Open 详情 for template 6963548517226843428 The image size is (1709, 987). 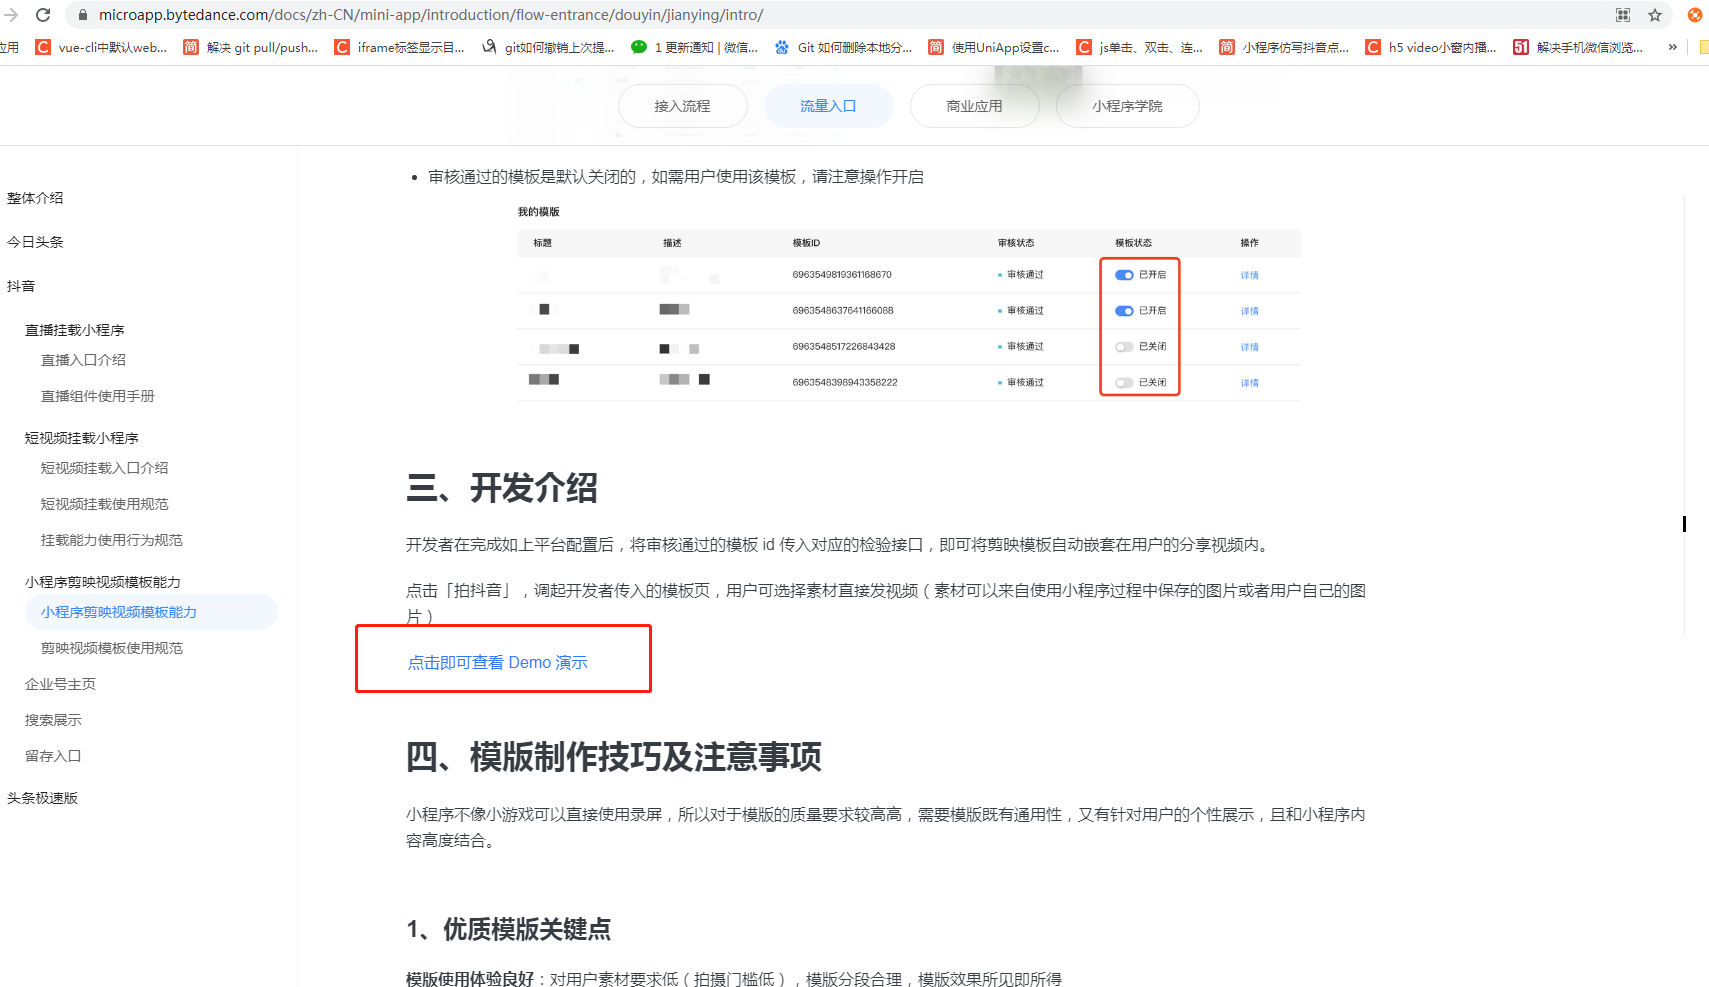pos(1250,347)
